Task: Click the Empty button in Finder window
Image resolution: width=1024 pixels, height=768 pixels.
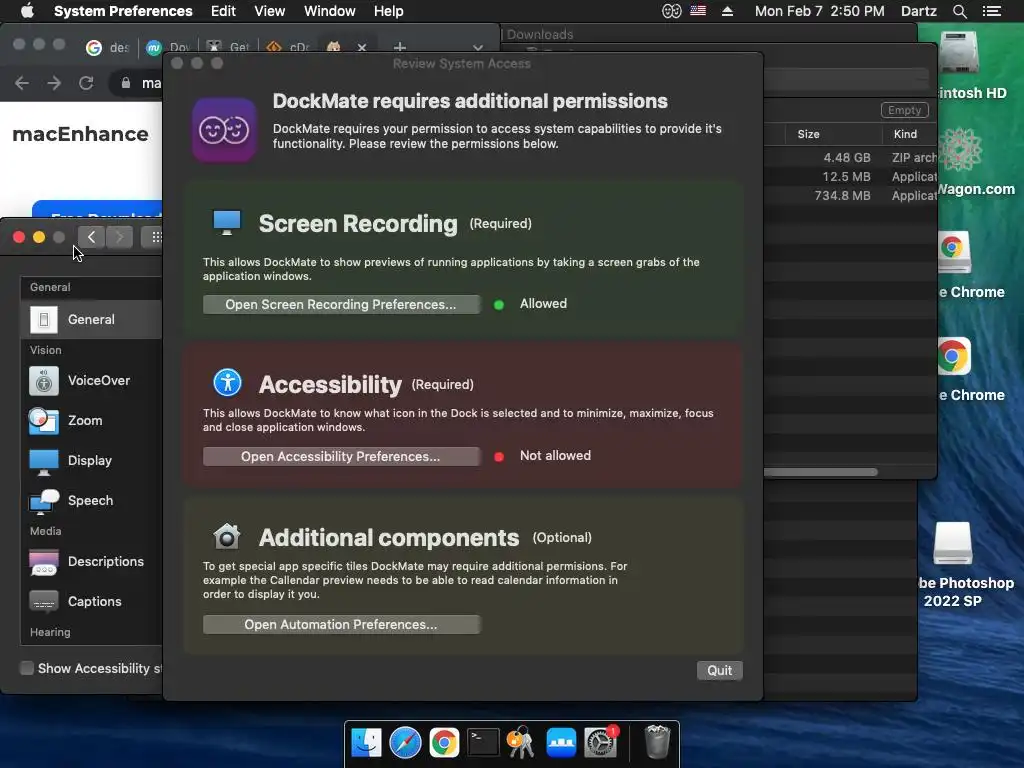Action: pyautogui.click(x=904, y=110)
